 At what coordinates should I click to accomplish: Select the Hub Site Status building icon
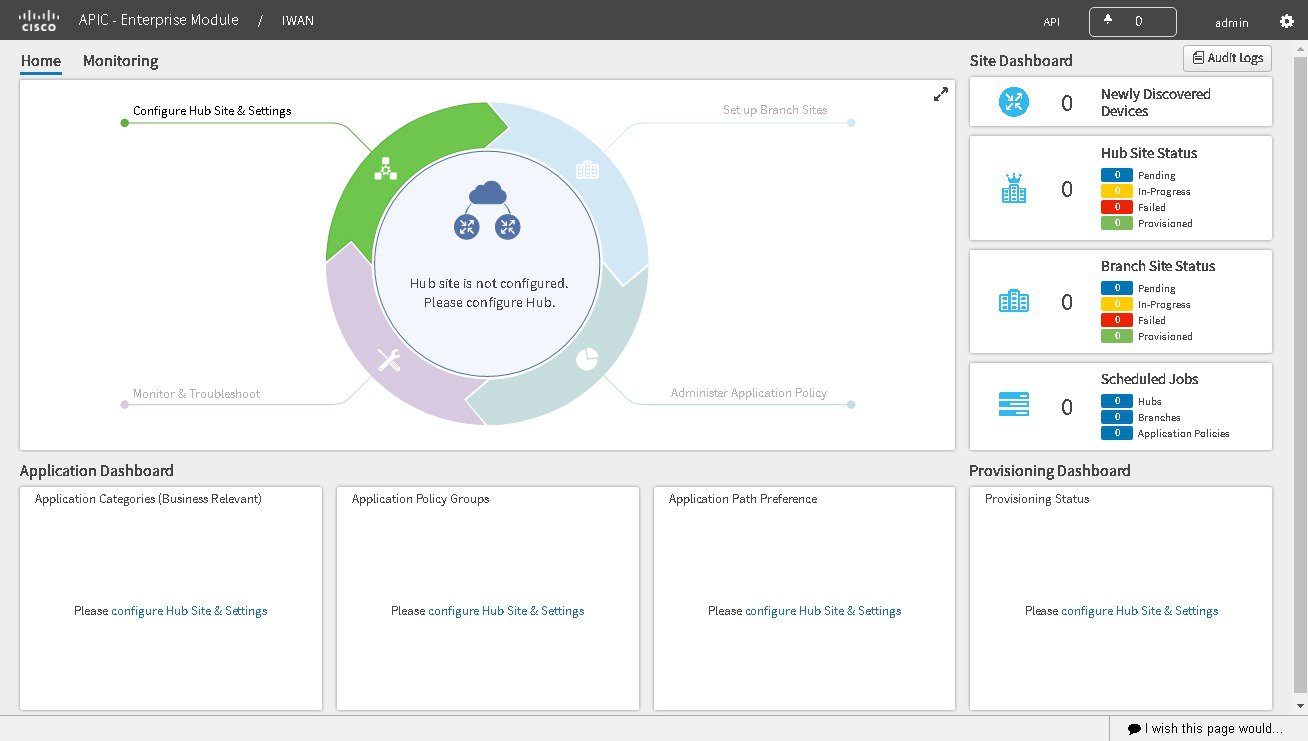pyautogui.click(x=1014, y=188)
